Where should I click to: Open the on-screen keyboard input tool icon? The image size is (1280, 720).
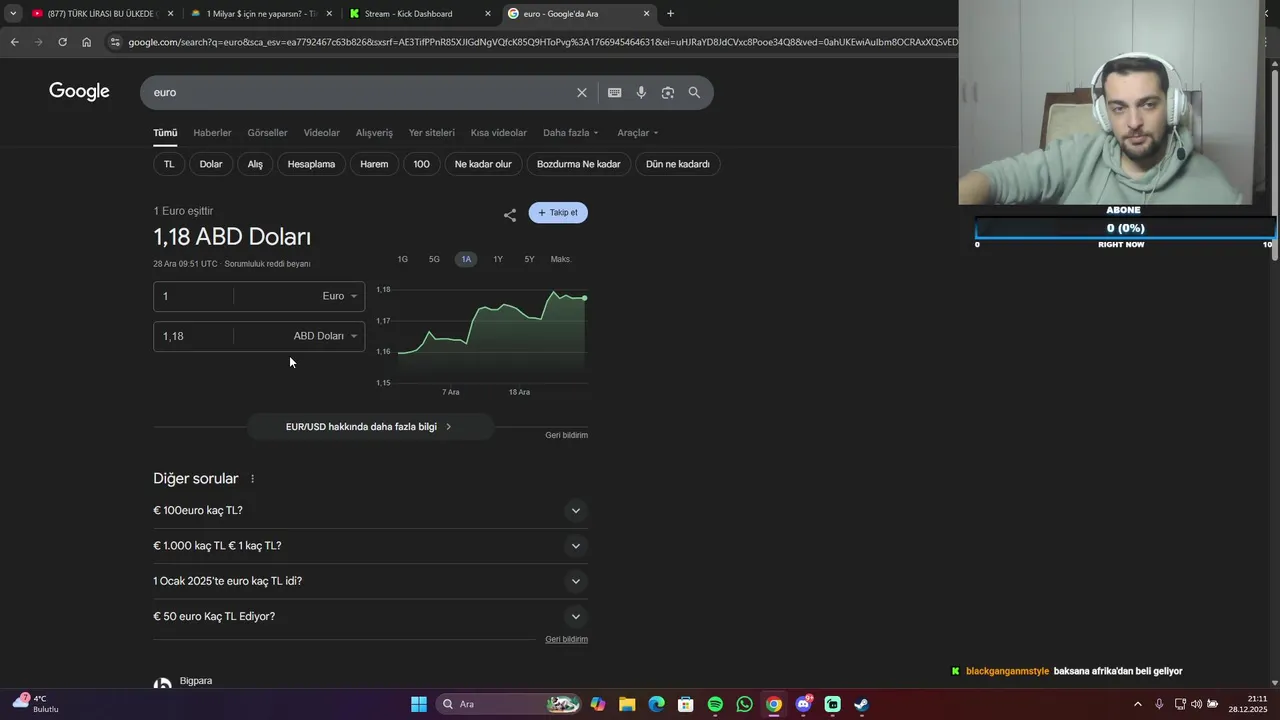pyautogui.click(x=614, y=93)
